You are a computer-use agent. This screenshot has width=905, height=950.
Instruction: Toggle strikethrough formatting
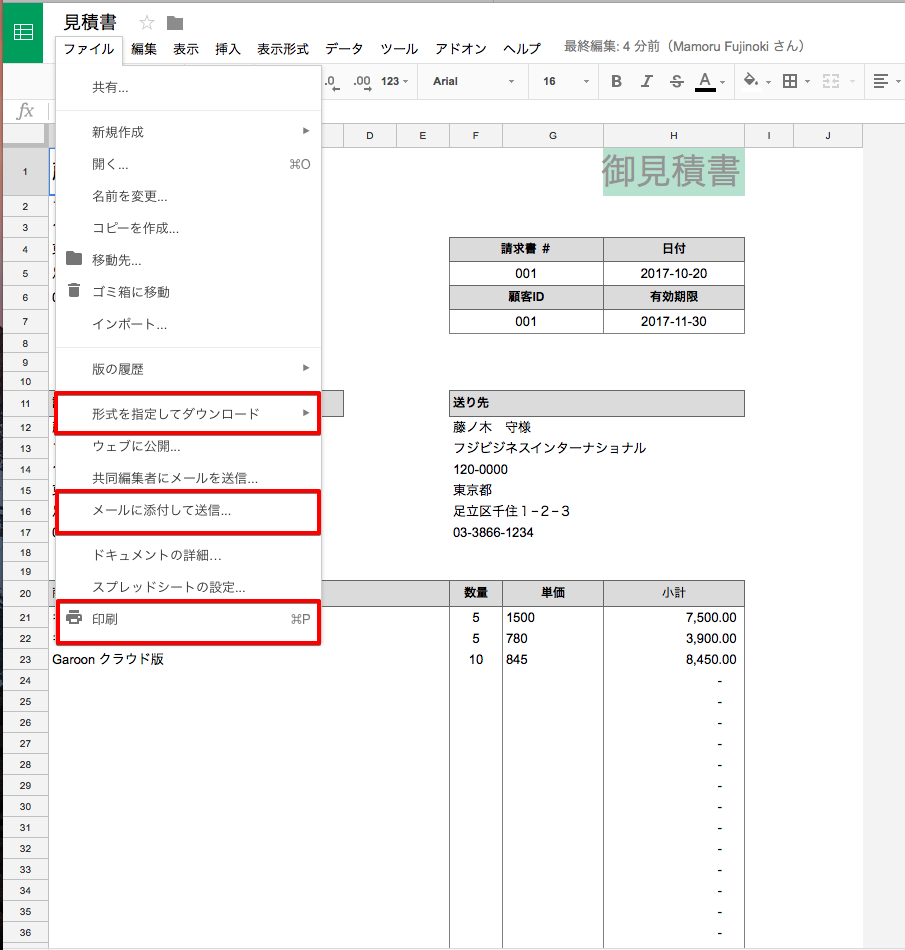coord(676,81)
